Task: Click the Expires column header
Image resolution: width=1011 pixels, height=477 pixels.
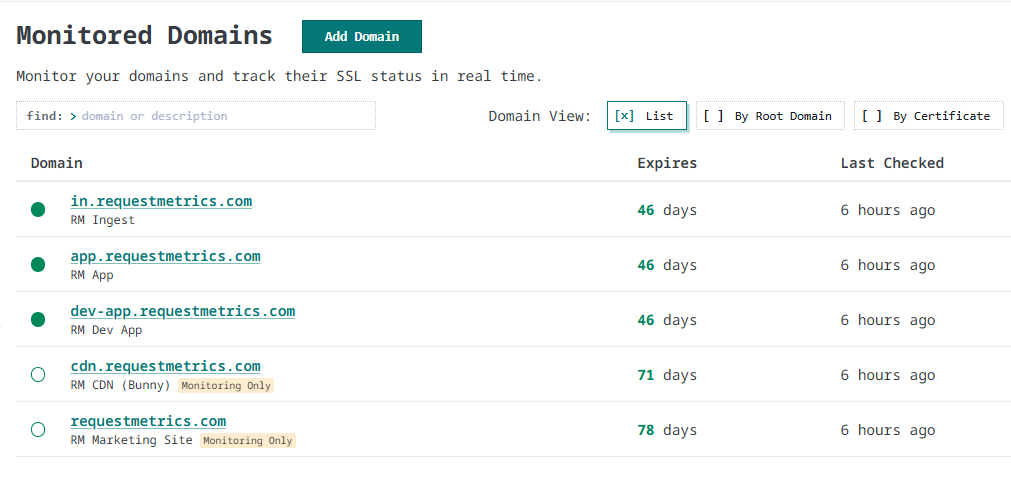Action: (667, 164)
